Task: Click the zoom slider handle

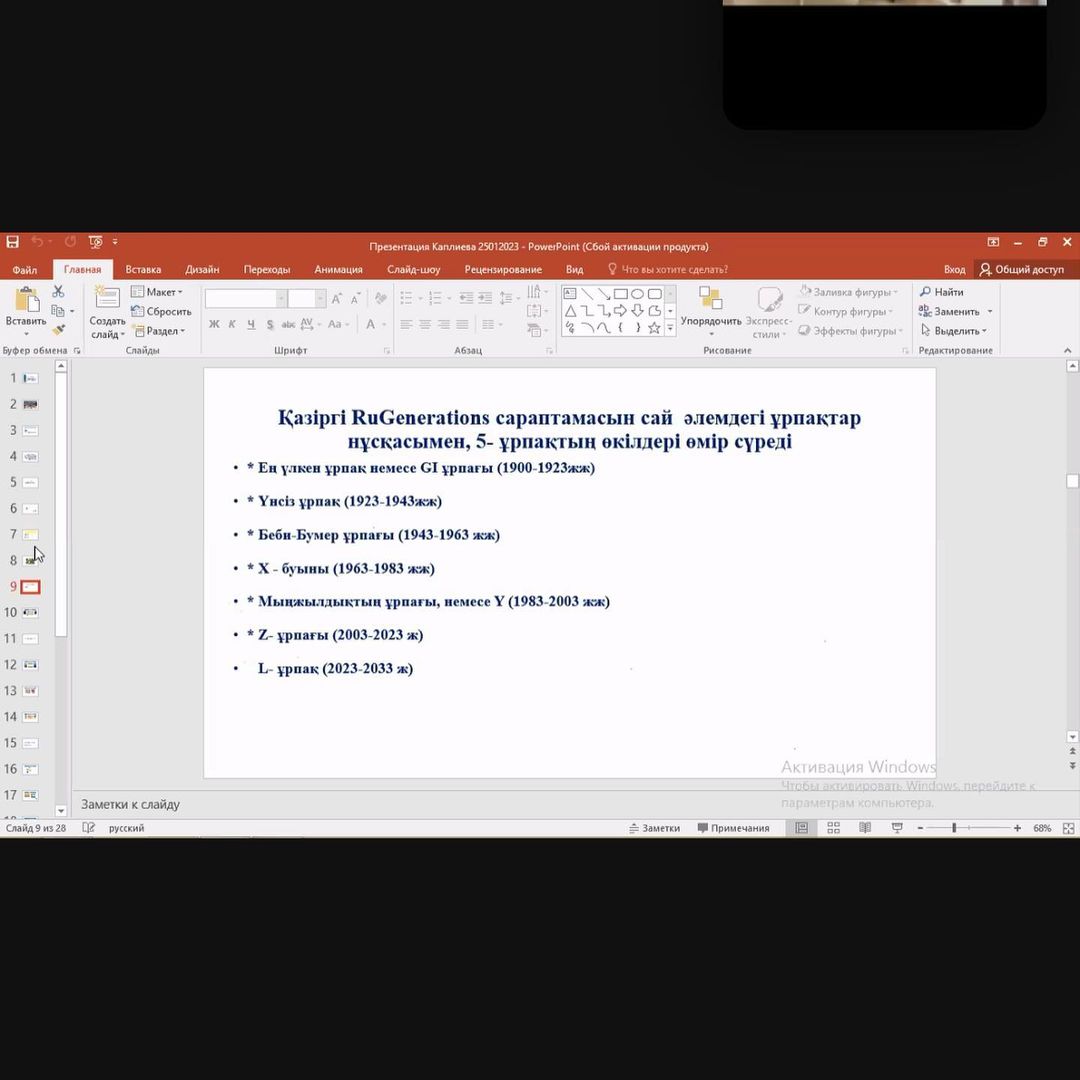Action: pyautogui.click(x=954, y=828)
